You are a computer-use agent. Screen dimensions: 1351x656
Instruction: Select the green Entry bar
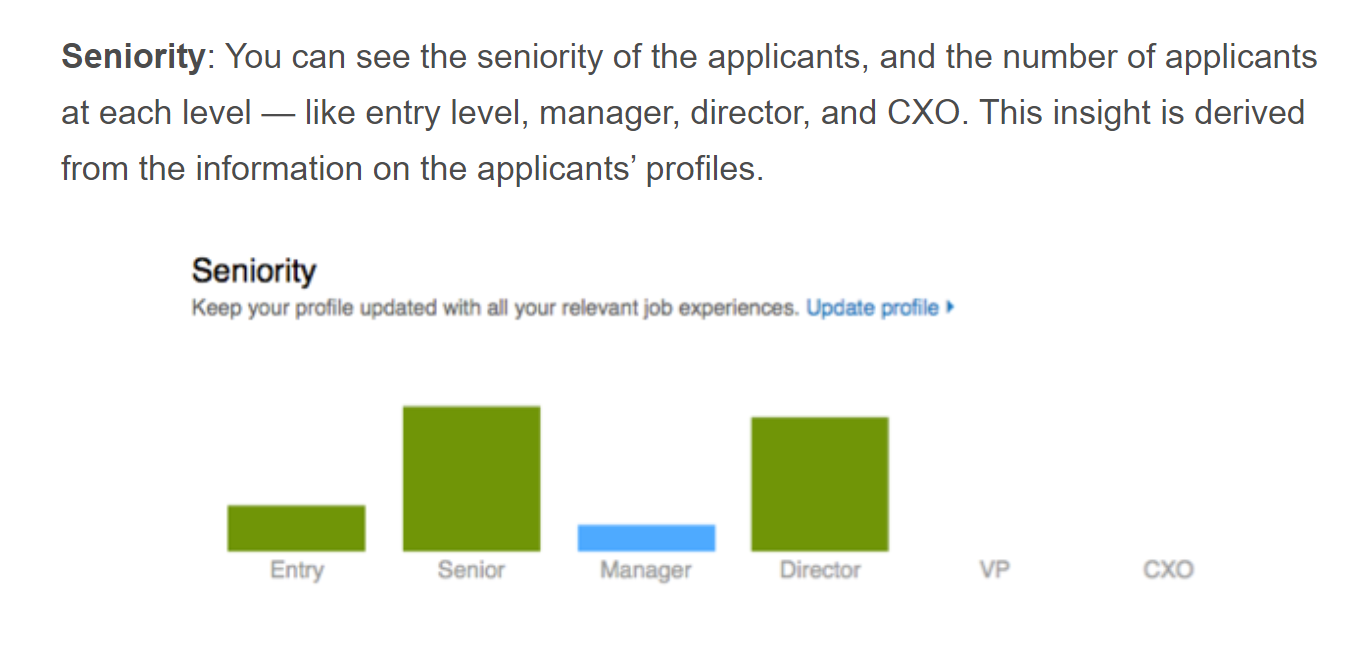[x=296, y=528]
